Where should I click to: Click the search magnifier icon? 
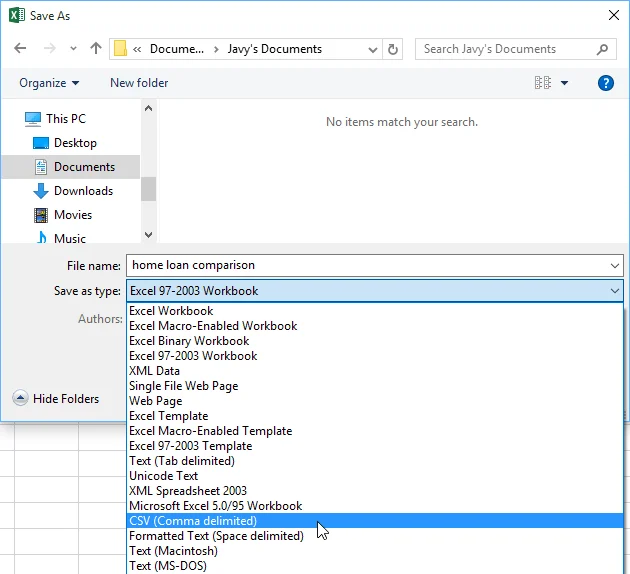[602, 49]
